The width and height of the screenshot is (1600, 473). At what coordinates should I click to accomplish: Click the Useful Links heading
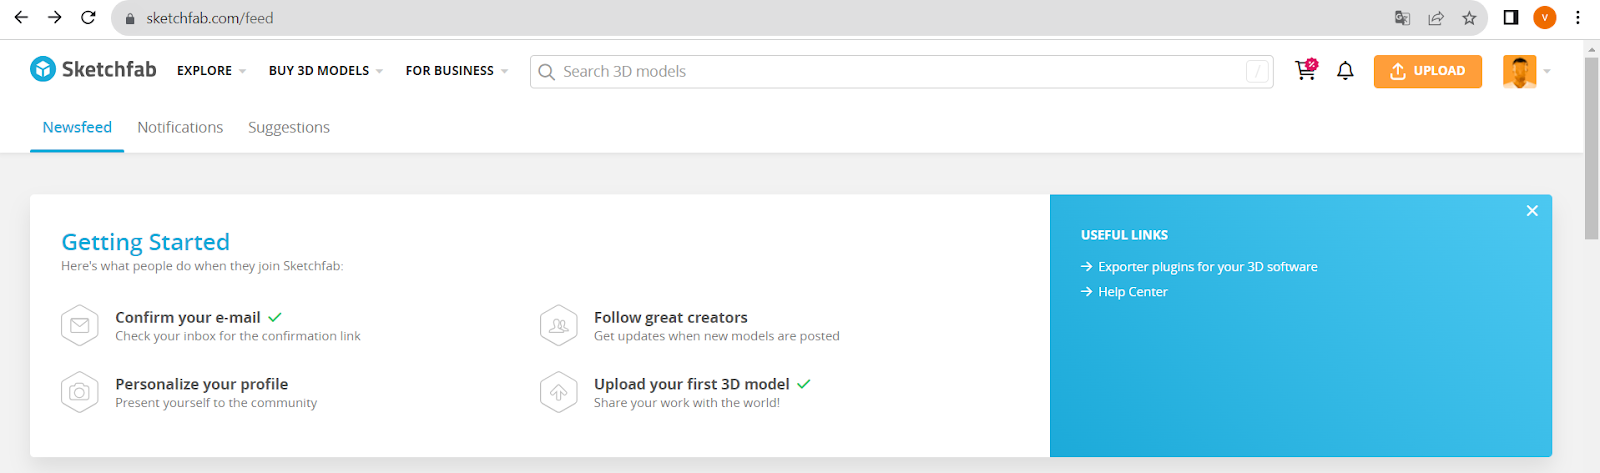[x=1124, y=235]
